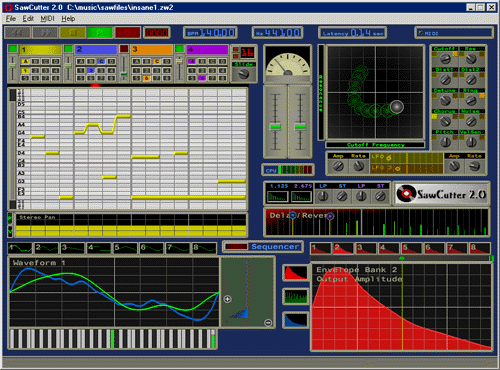Click the Dist1 knob
This screenshot has width=500, height=370.
coord(445,80)
